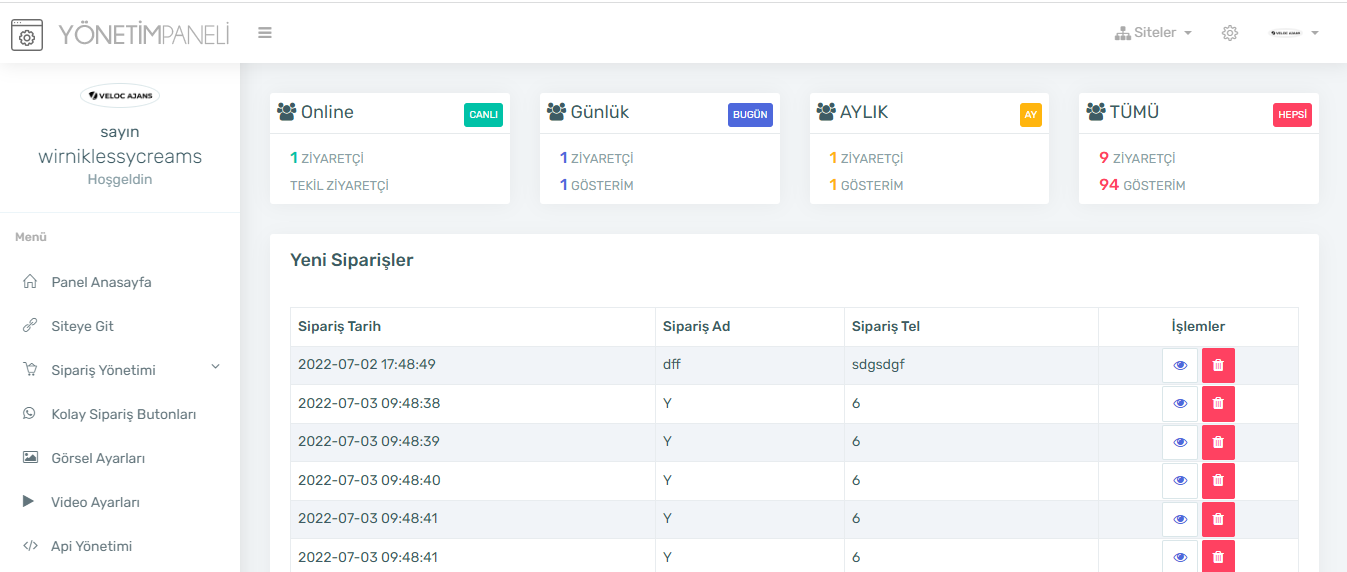Click the AY badge on AYLIK card
1347x572 pixels.
click(x=1030, y=115)
